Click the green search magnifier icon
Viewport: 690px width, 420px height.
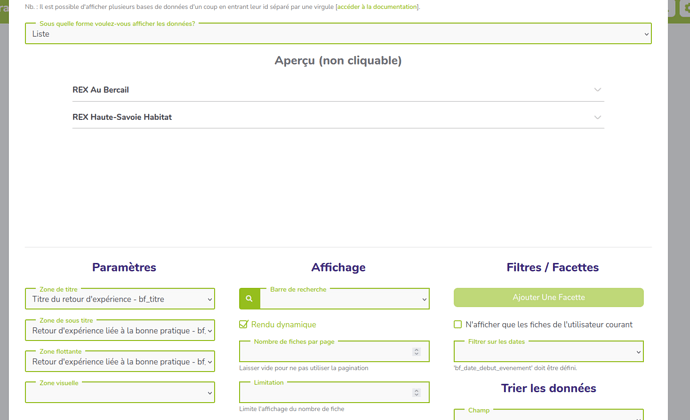249,299
